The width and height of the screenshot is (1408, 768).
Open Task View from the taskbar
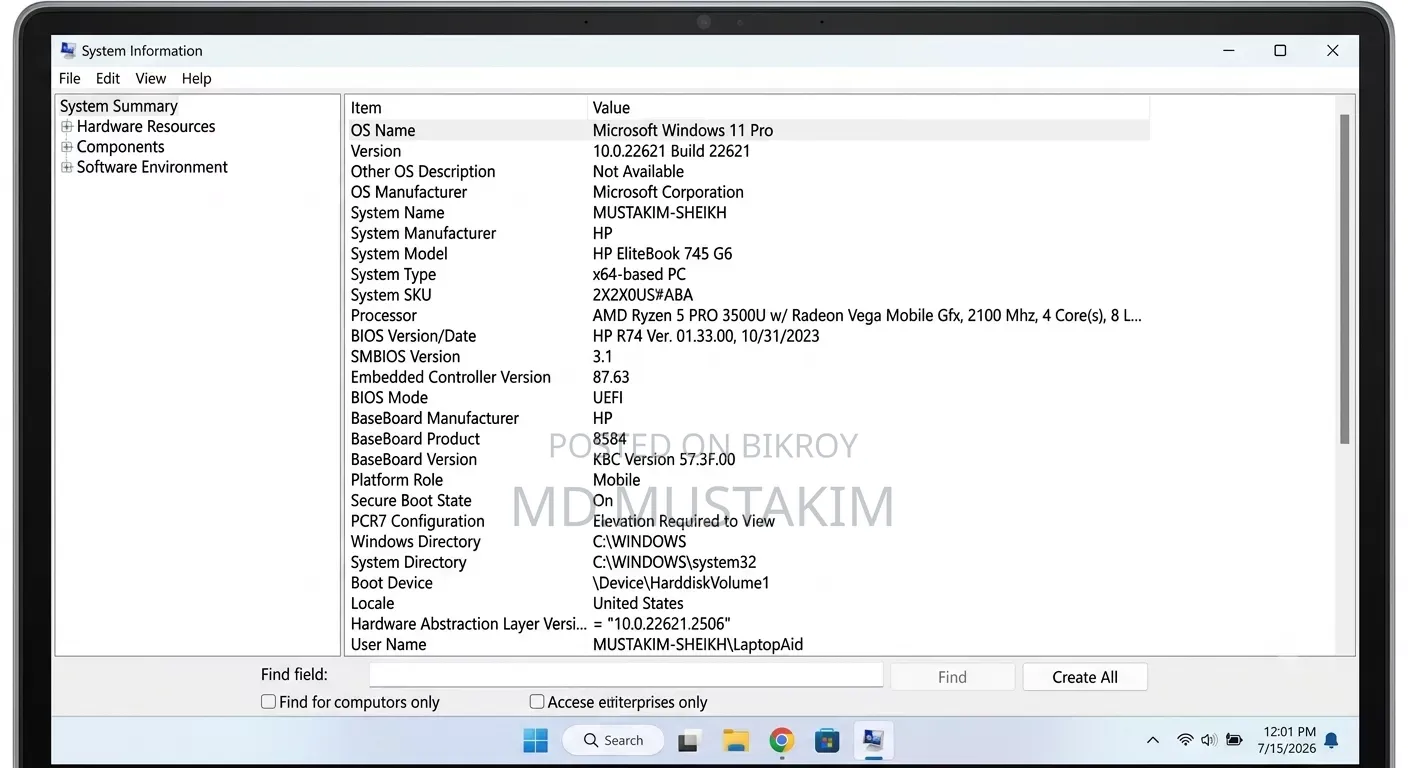(x=687, y=741)
